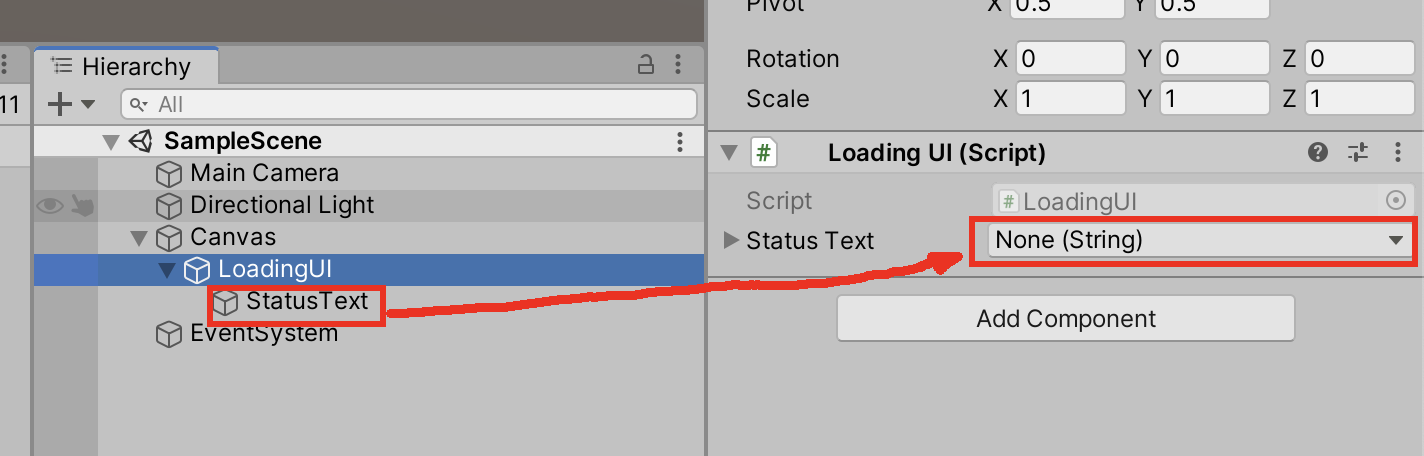
Task: Open Loading UI component three-dot menu
Action: coord(1398,153)
